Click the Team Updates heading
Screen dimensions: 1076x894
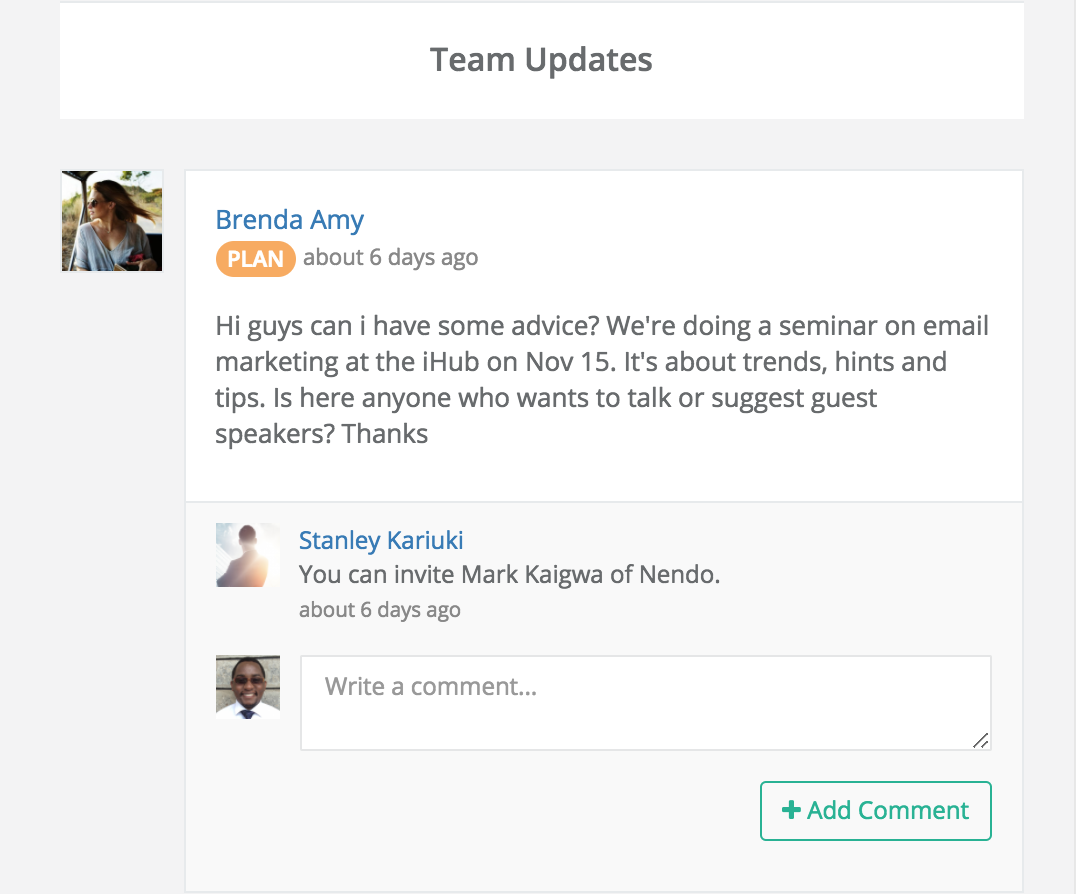pyautogui.click(x=541, y=60)
